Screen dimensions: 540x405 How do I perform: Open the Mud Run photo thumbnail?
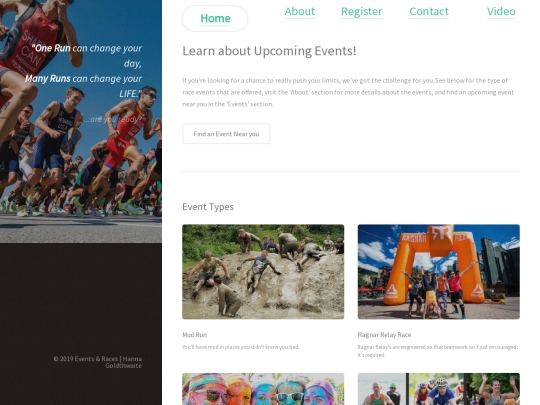click(263, 272)
